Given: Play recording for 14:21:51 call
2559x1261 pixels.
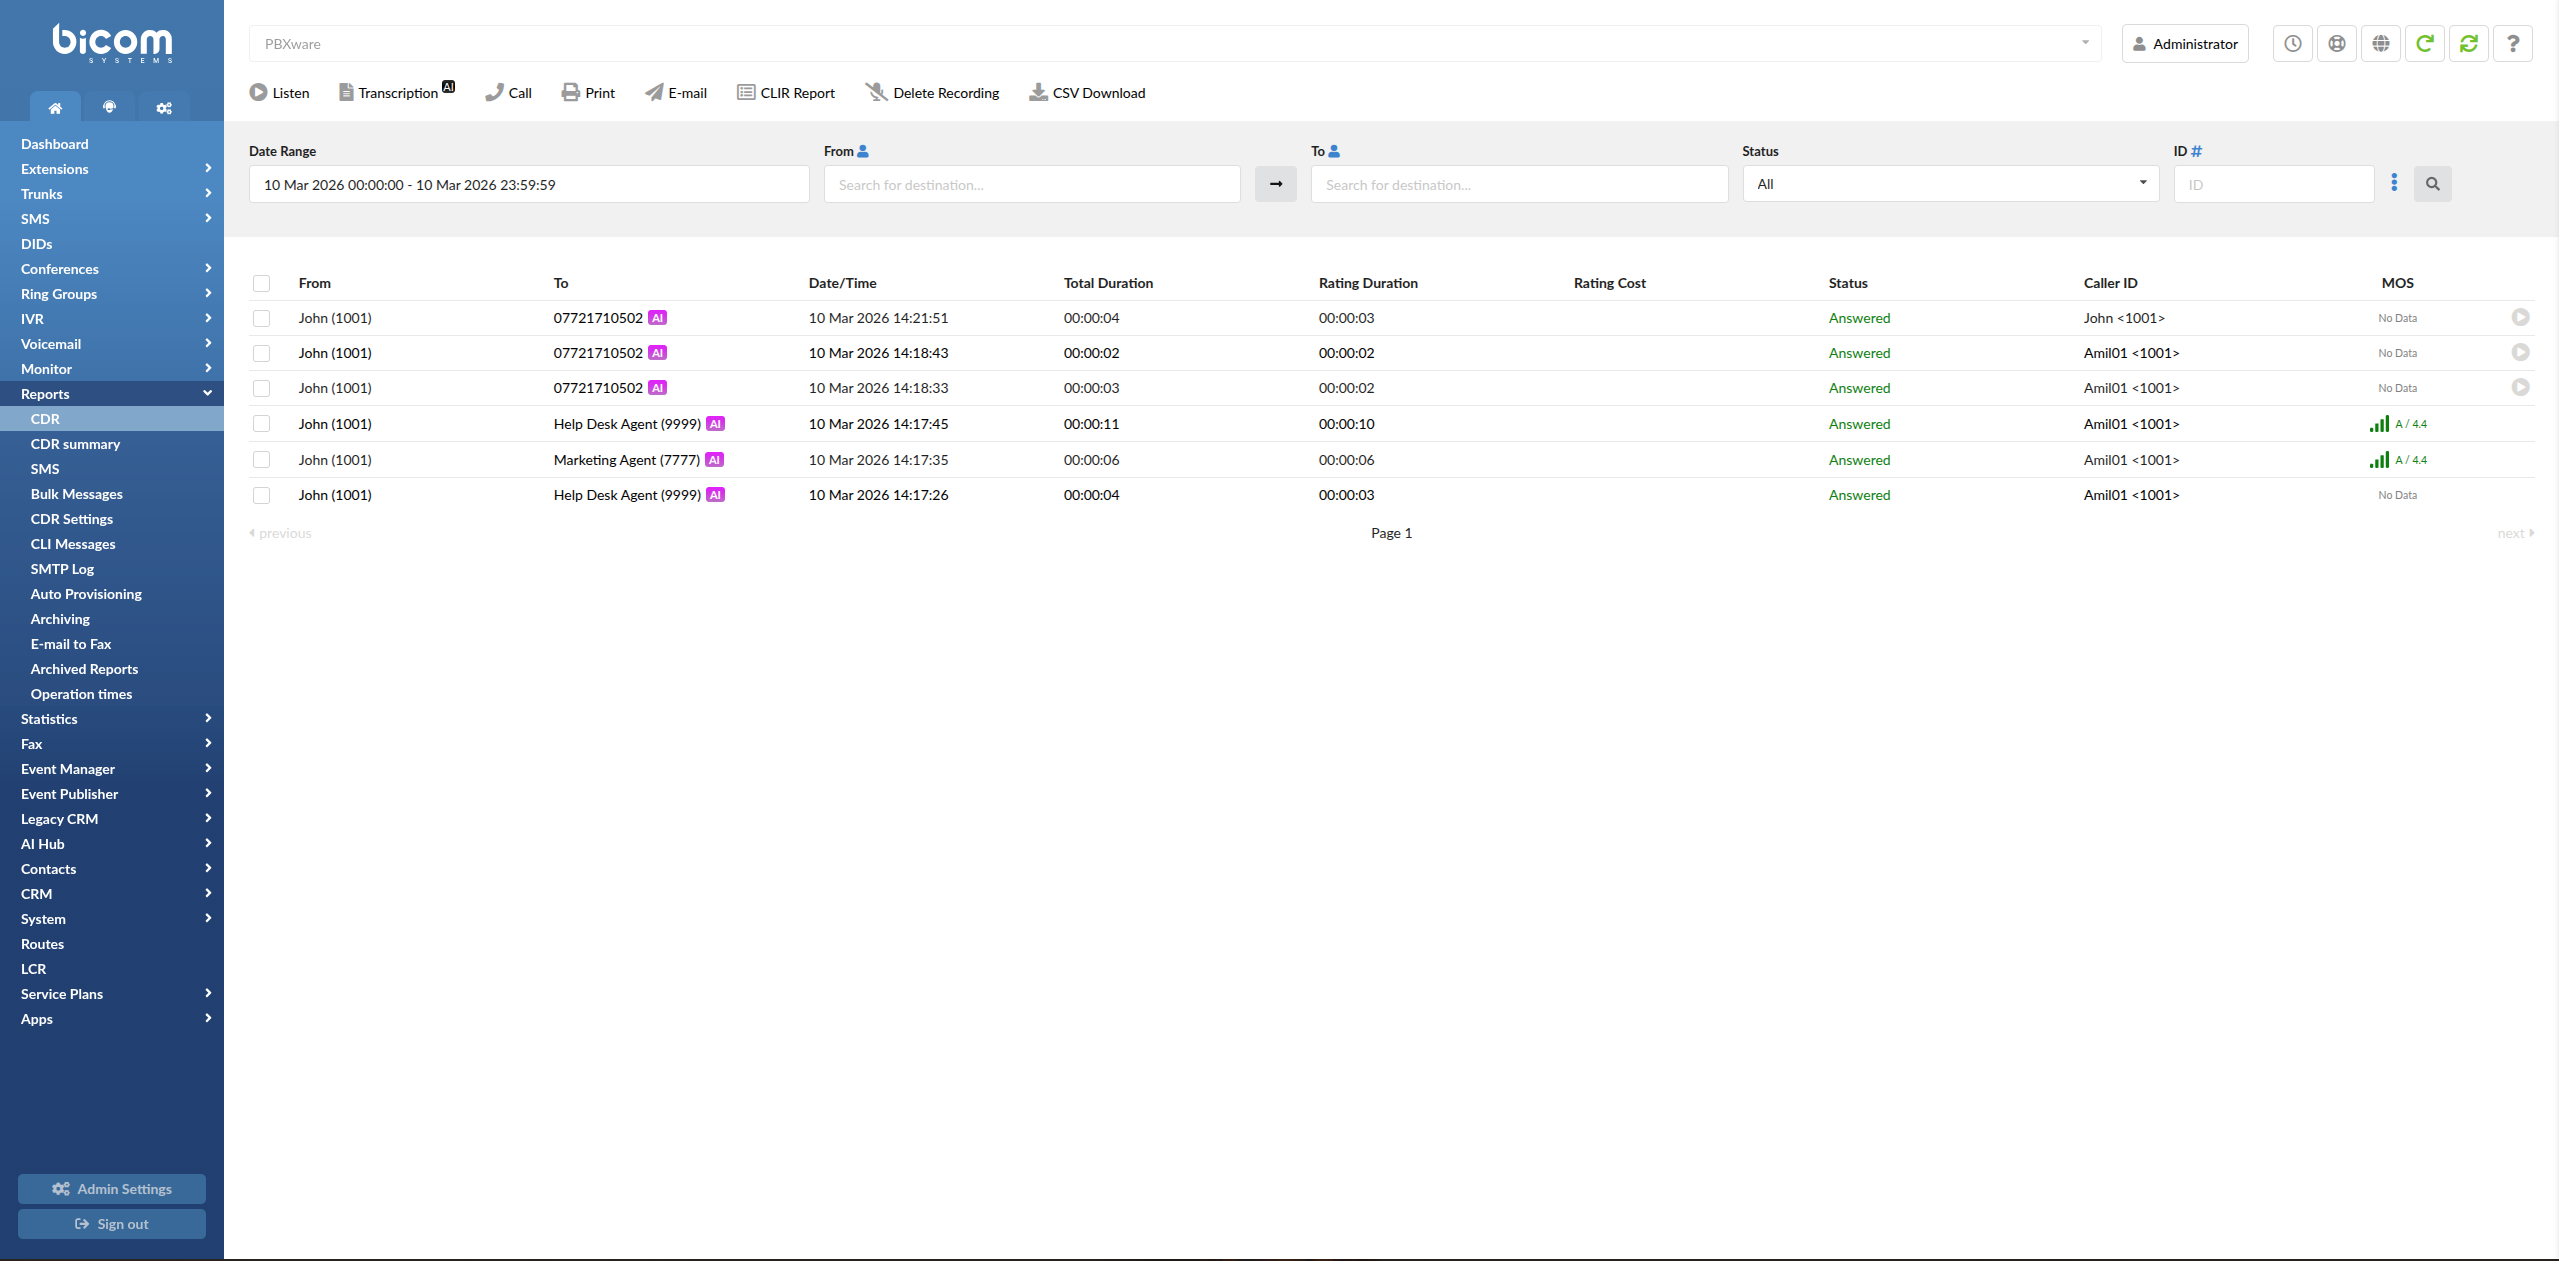Looking at the screenshot, I should 2521,317.
